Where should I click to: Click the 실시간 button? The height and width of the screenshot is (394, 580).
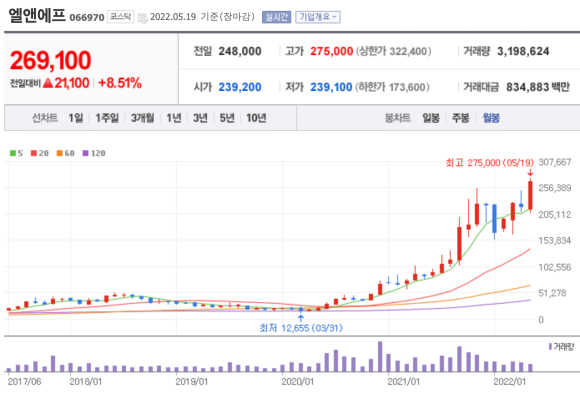276,17
